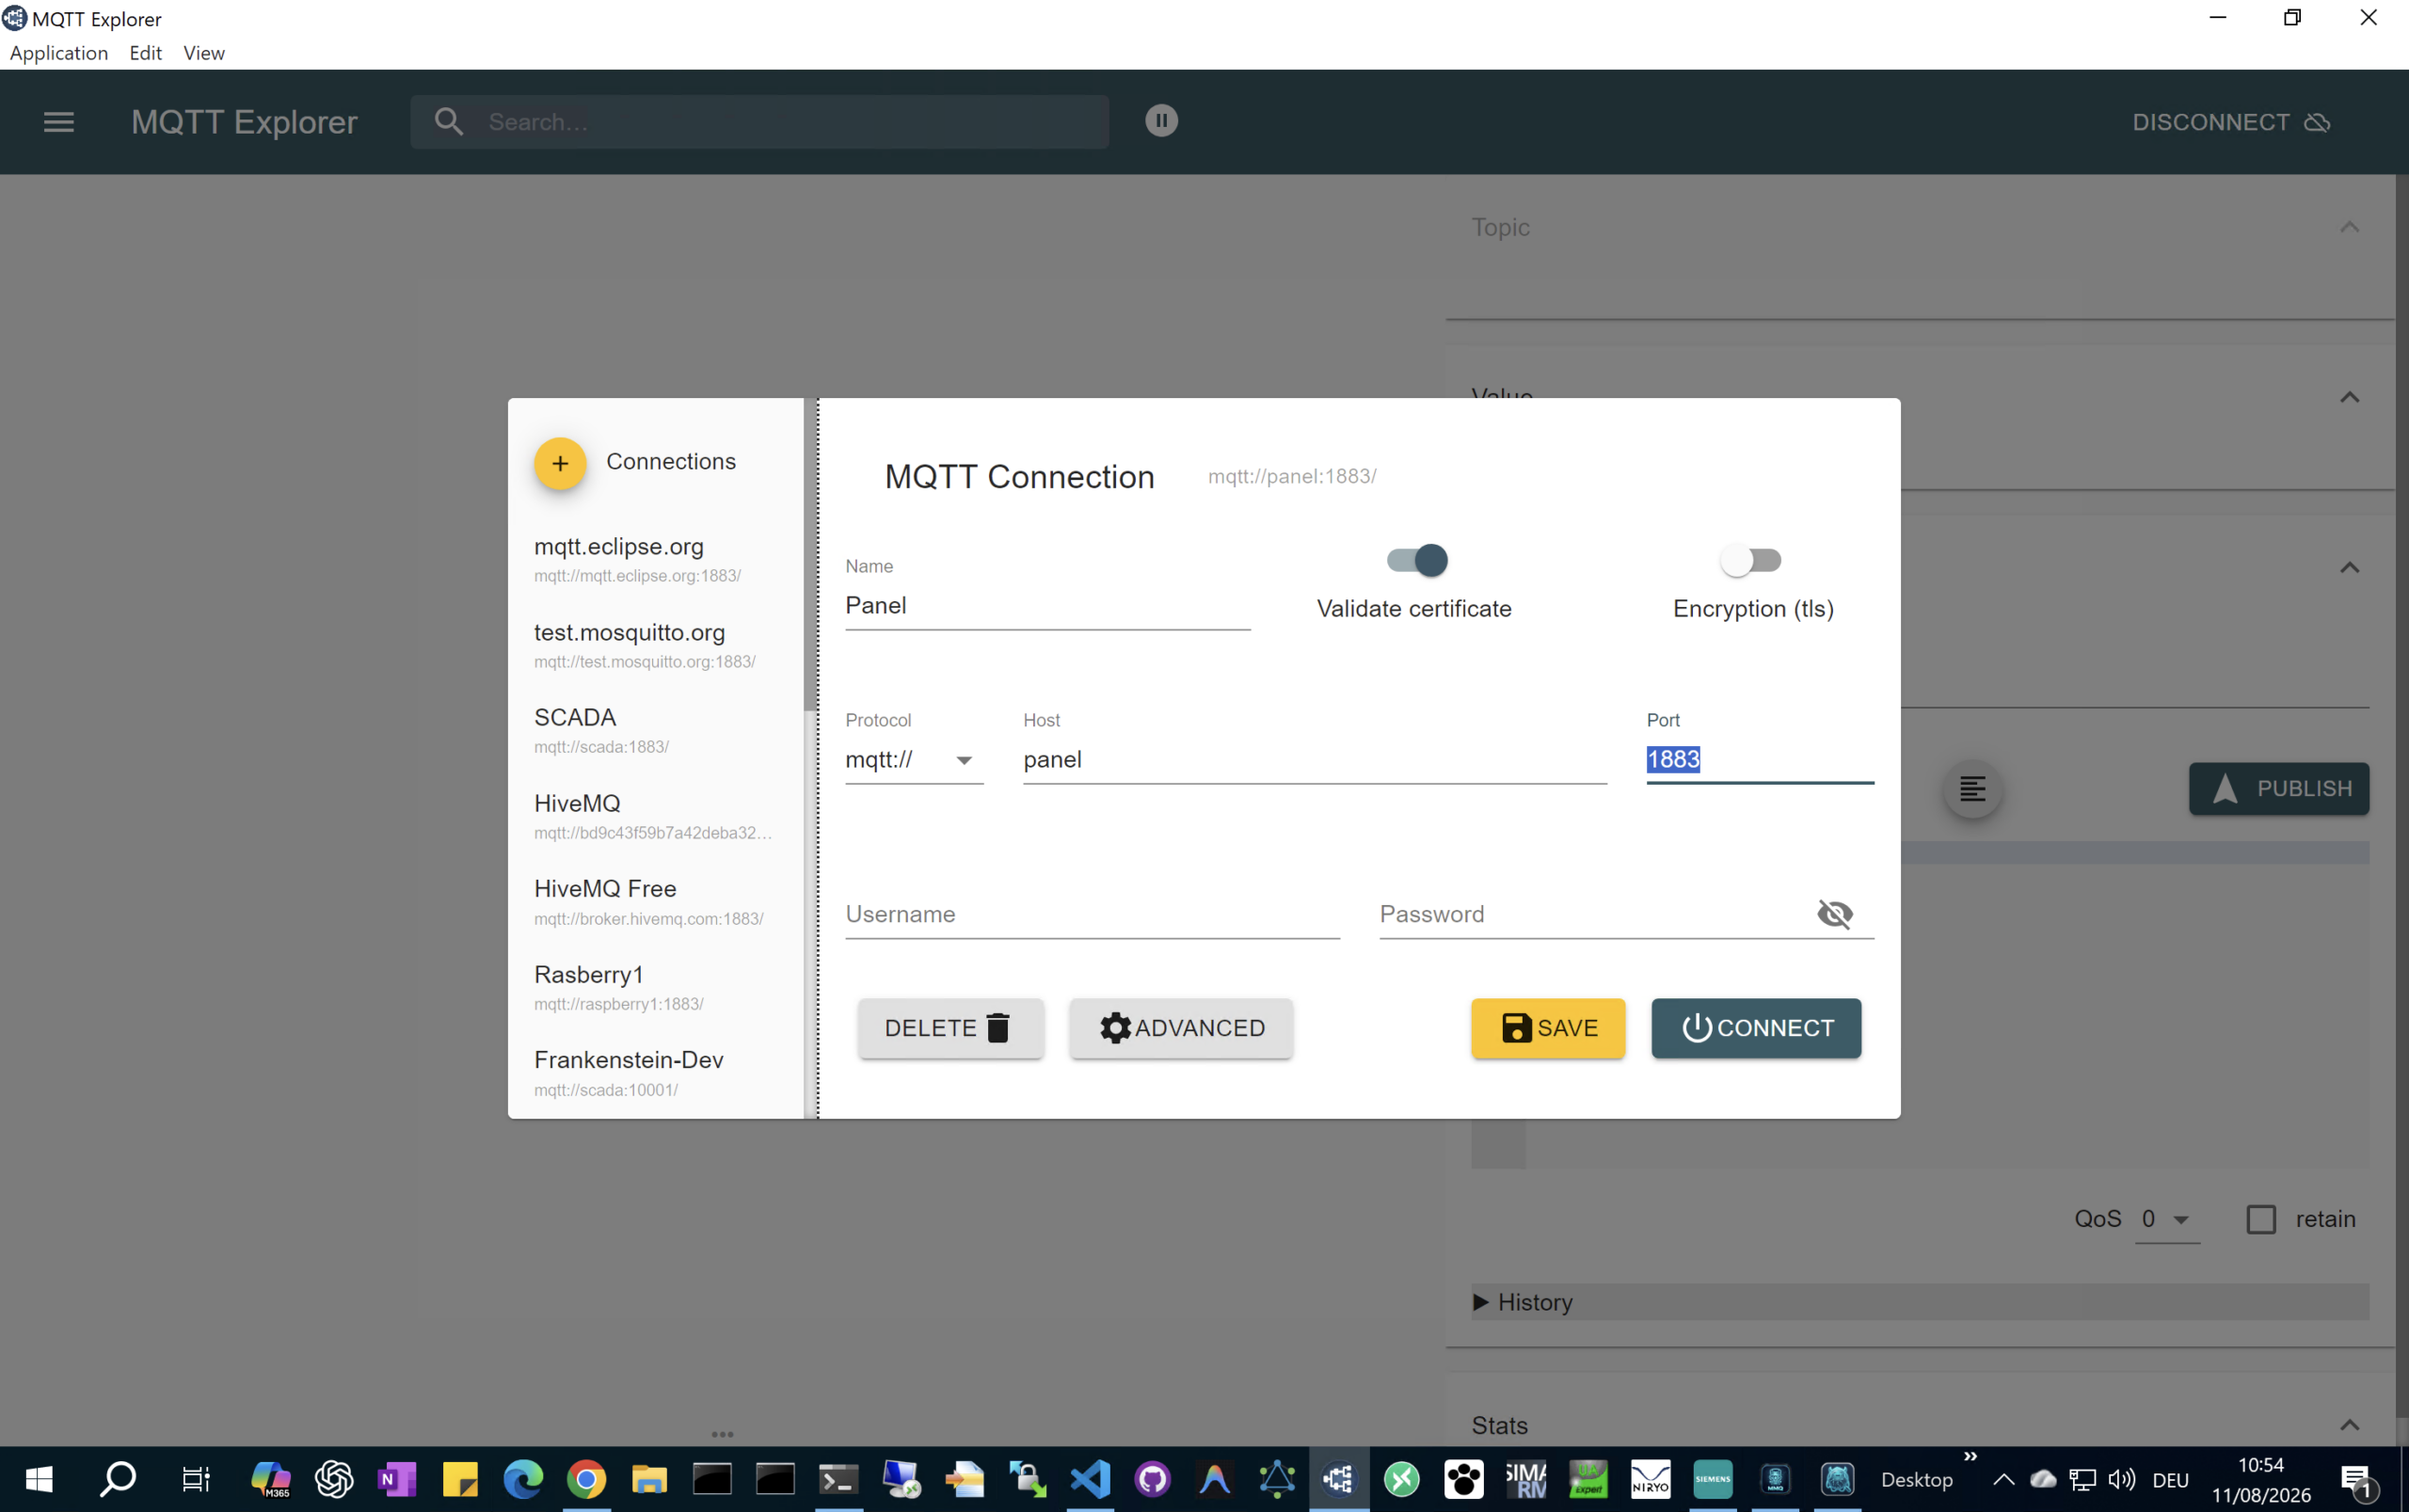
Task: Open the Protocol dropdown
Action: click(914, 760)
